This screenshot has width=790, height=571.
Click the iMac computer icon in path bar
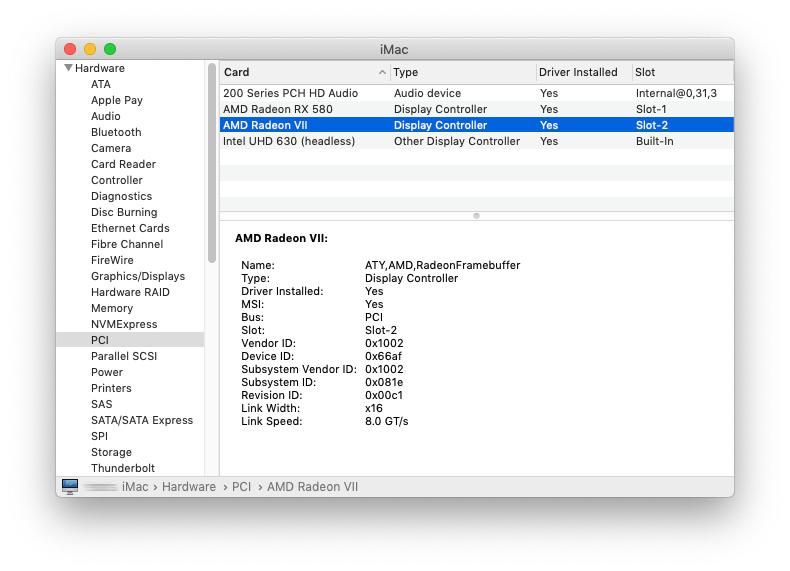click(x=70, y=486)
